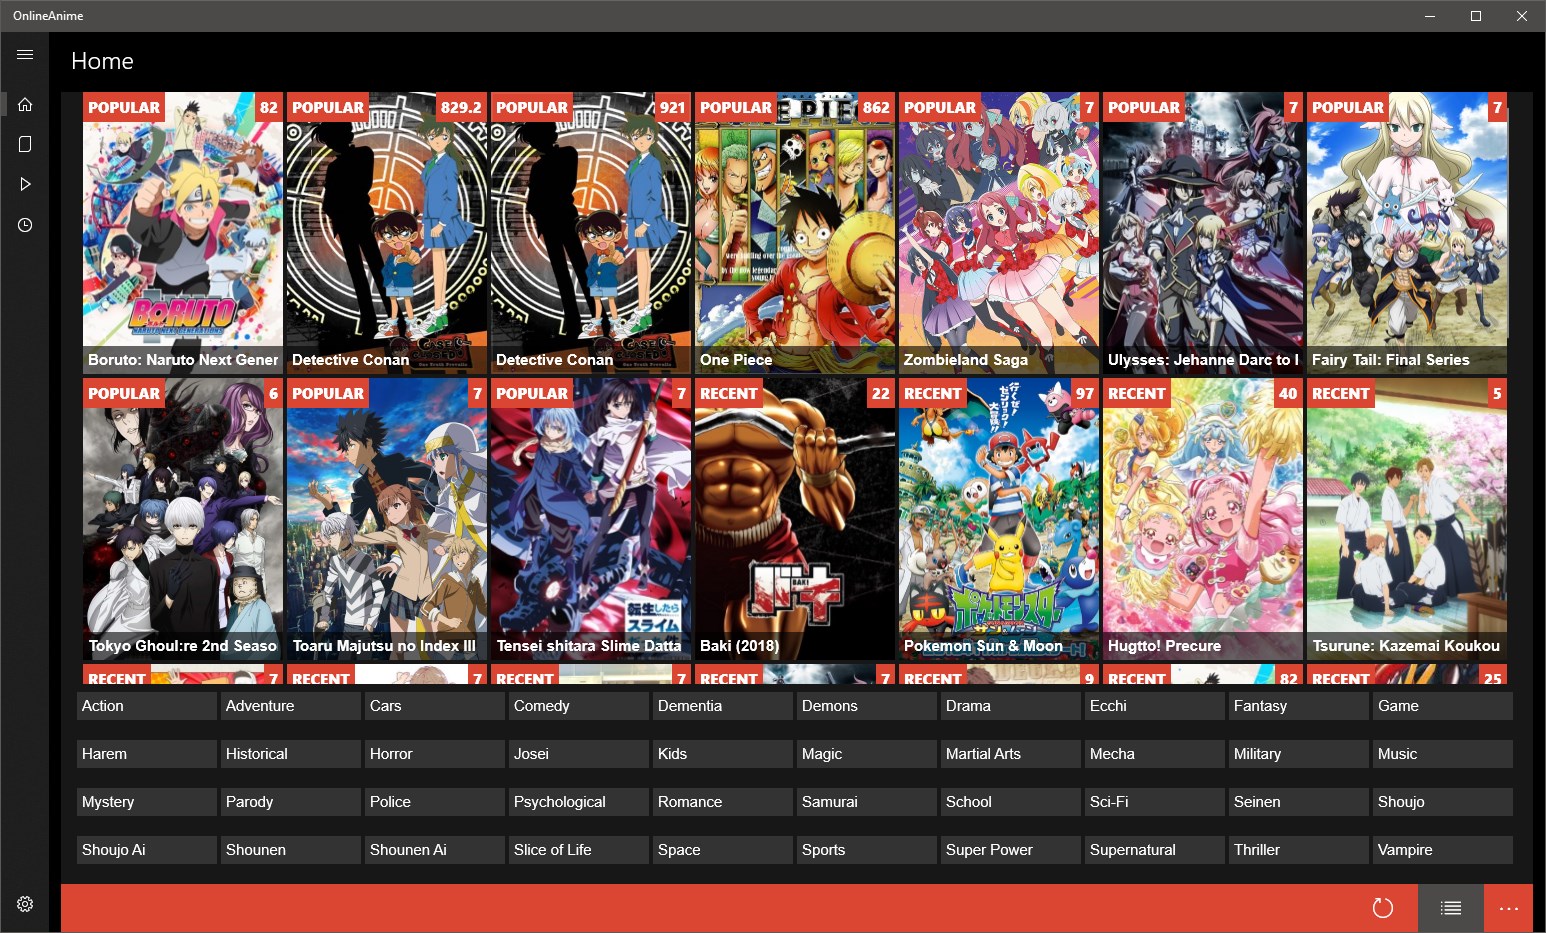The width and height of the screenshot is (1546, 933).
Task: Filter by School genre
Action: coord(1011,802)
